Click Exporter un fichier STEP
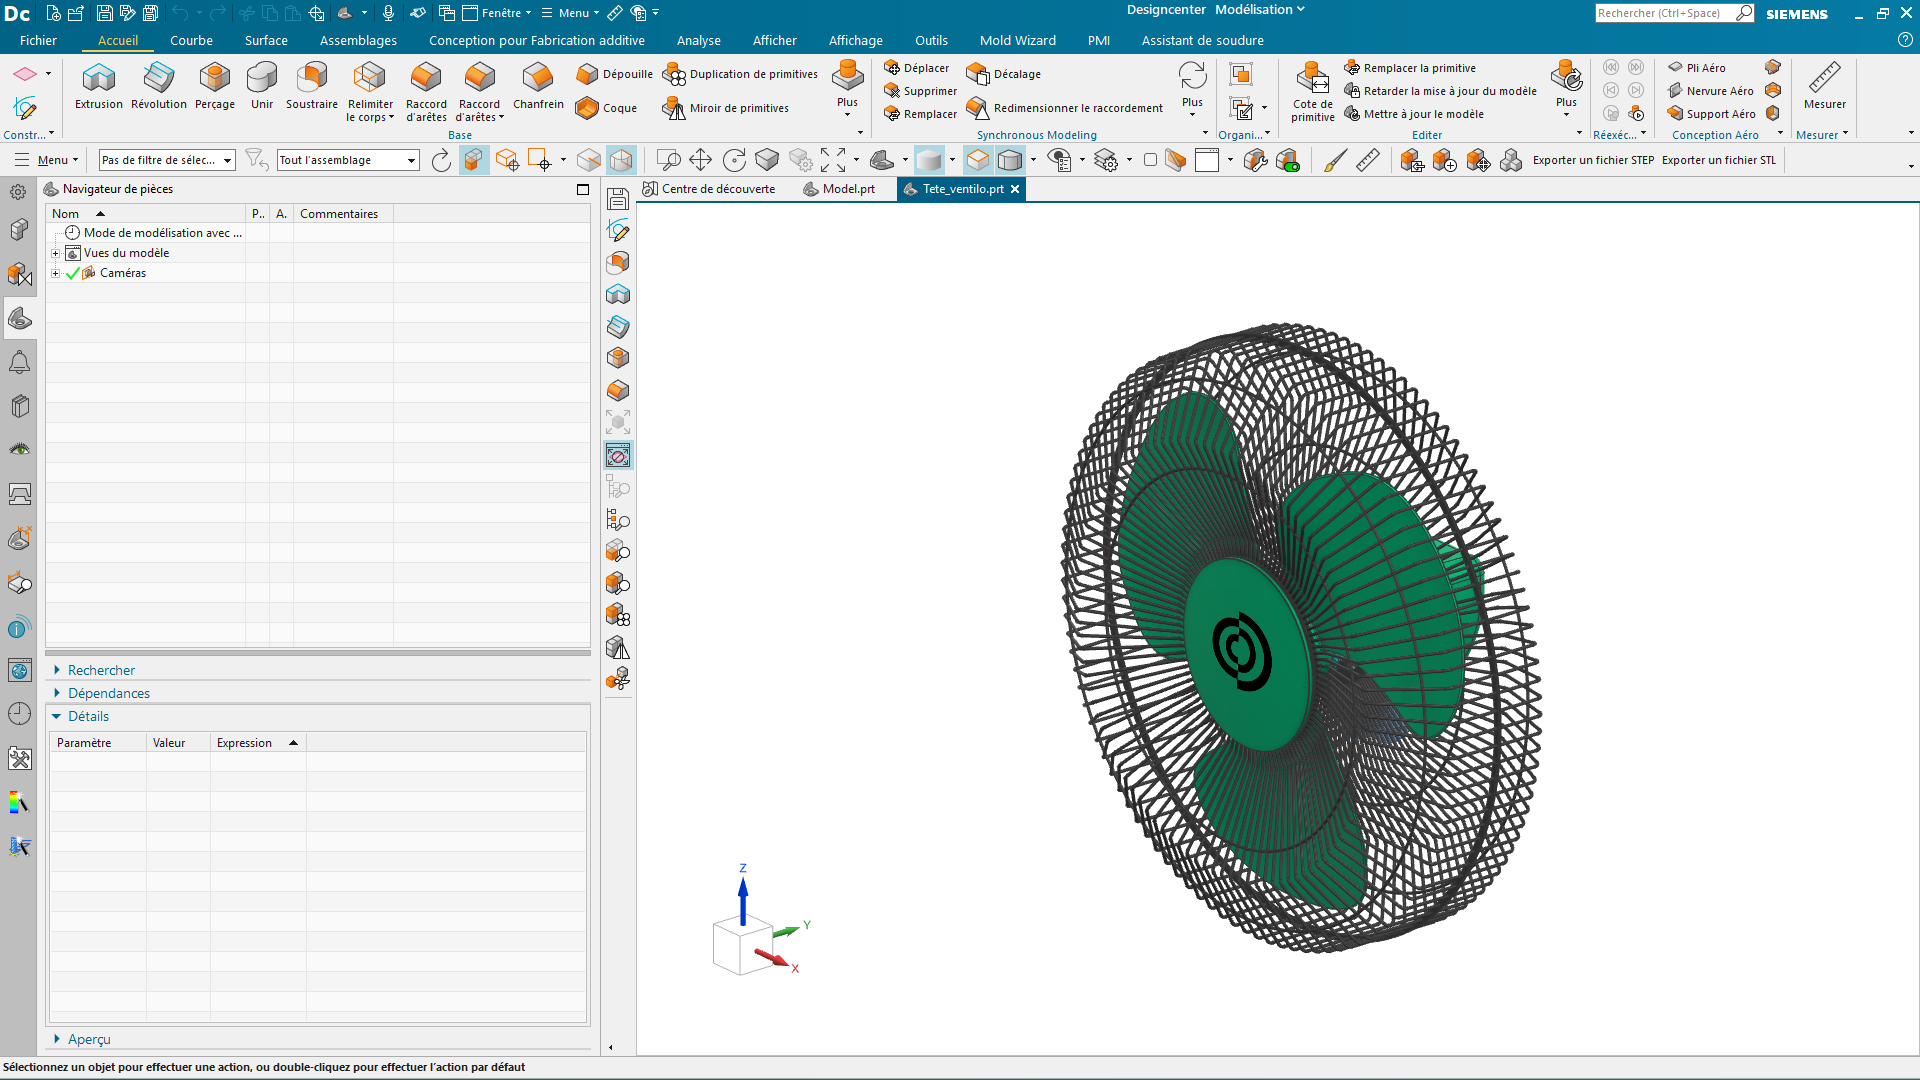1920x1080 pixels. tap(1593, 160)
